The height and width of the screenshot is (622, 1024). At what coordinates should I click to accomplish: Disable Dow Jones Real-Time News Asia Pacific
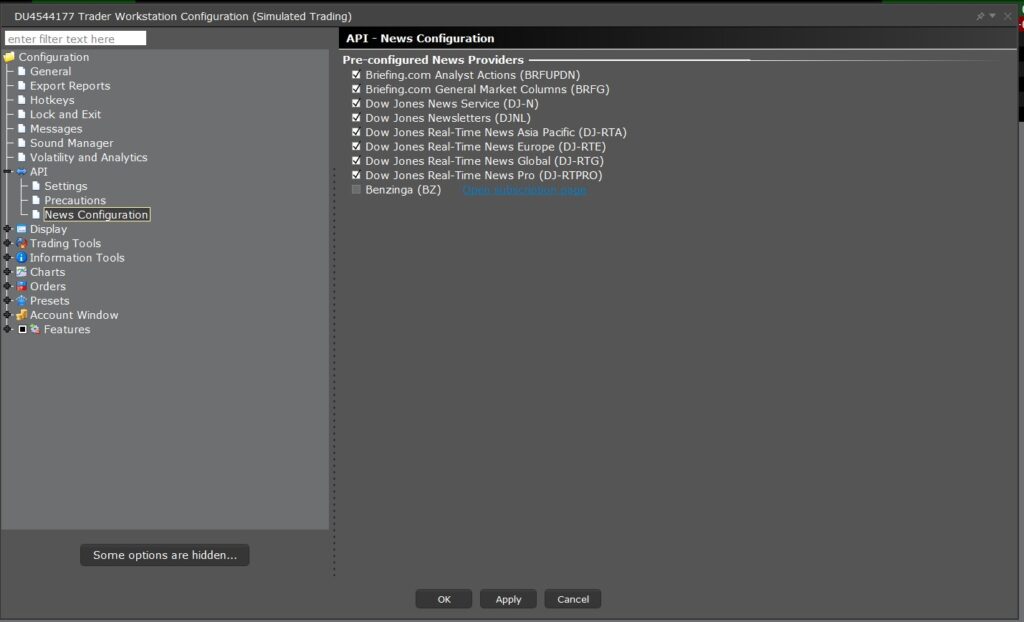[x=356, y=133]
